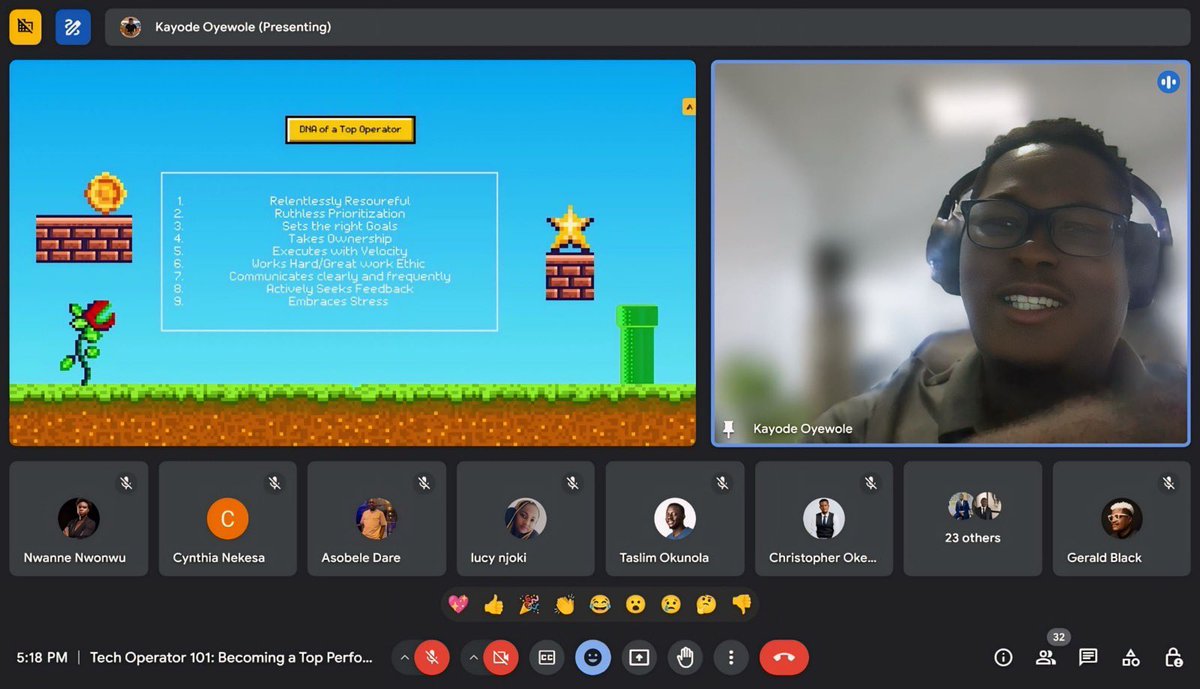Open Cynthia Nekesa participant tile

[227, 518]
